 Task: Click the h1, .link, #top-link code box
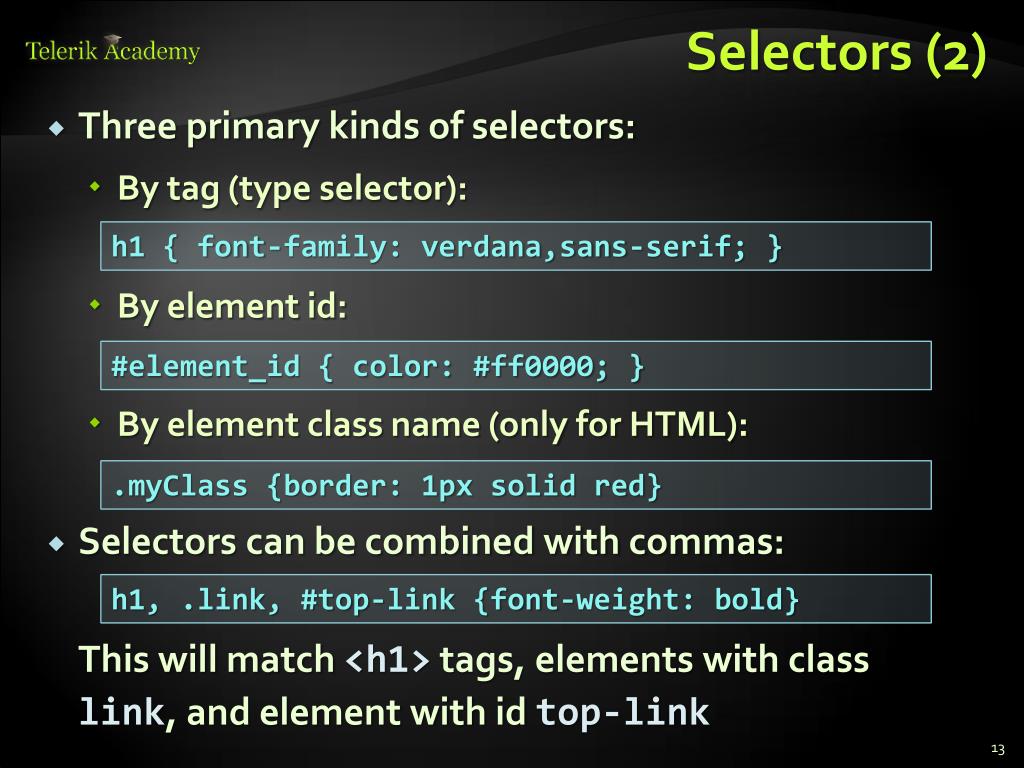[516, 599]
